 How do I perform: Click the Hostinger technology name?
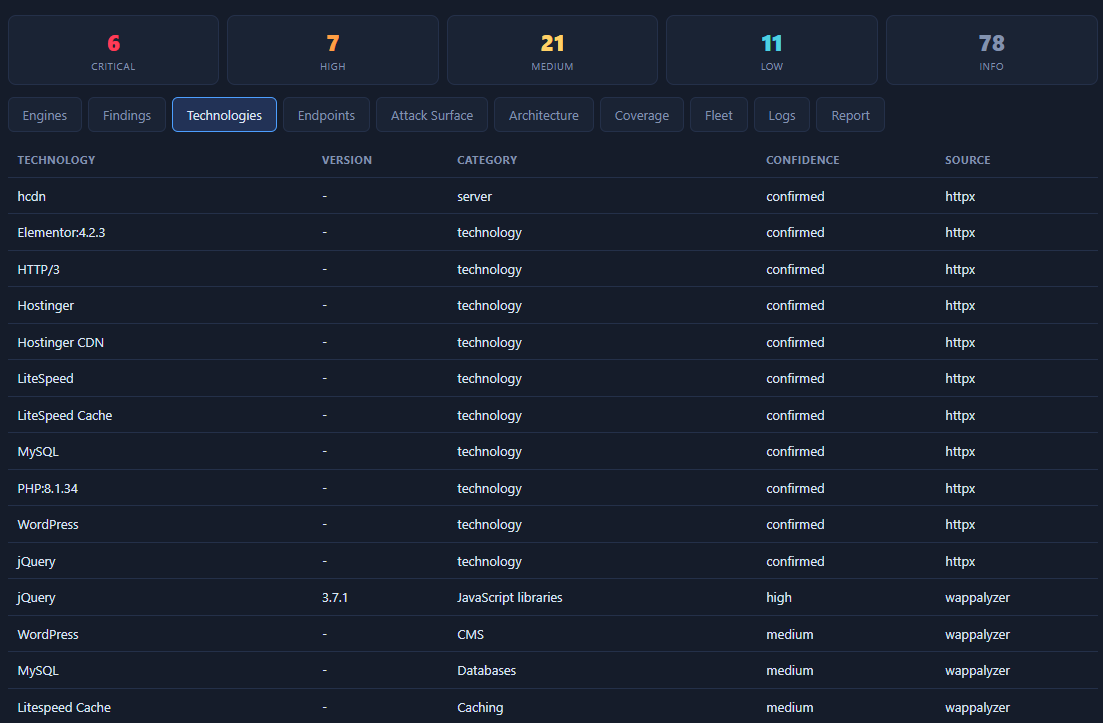point(46,306)
